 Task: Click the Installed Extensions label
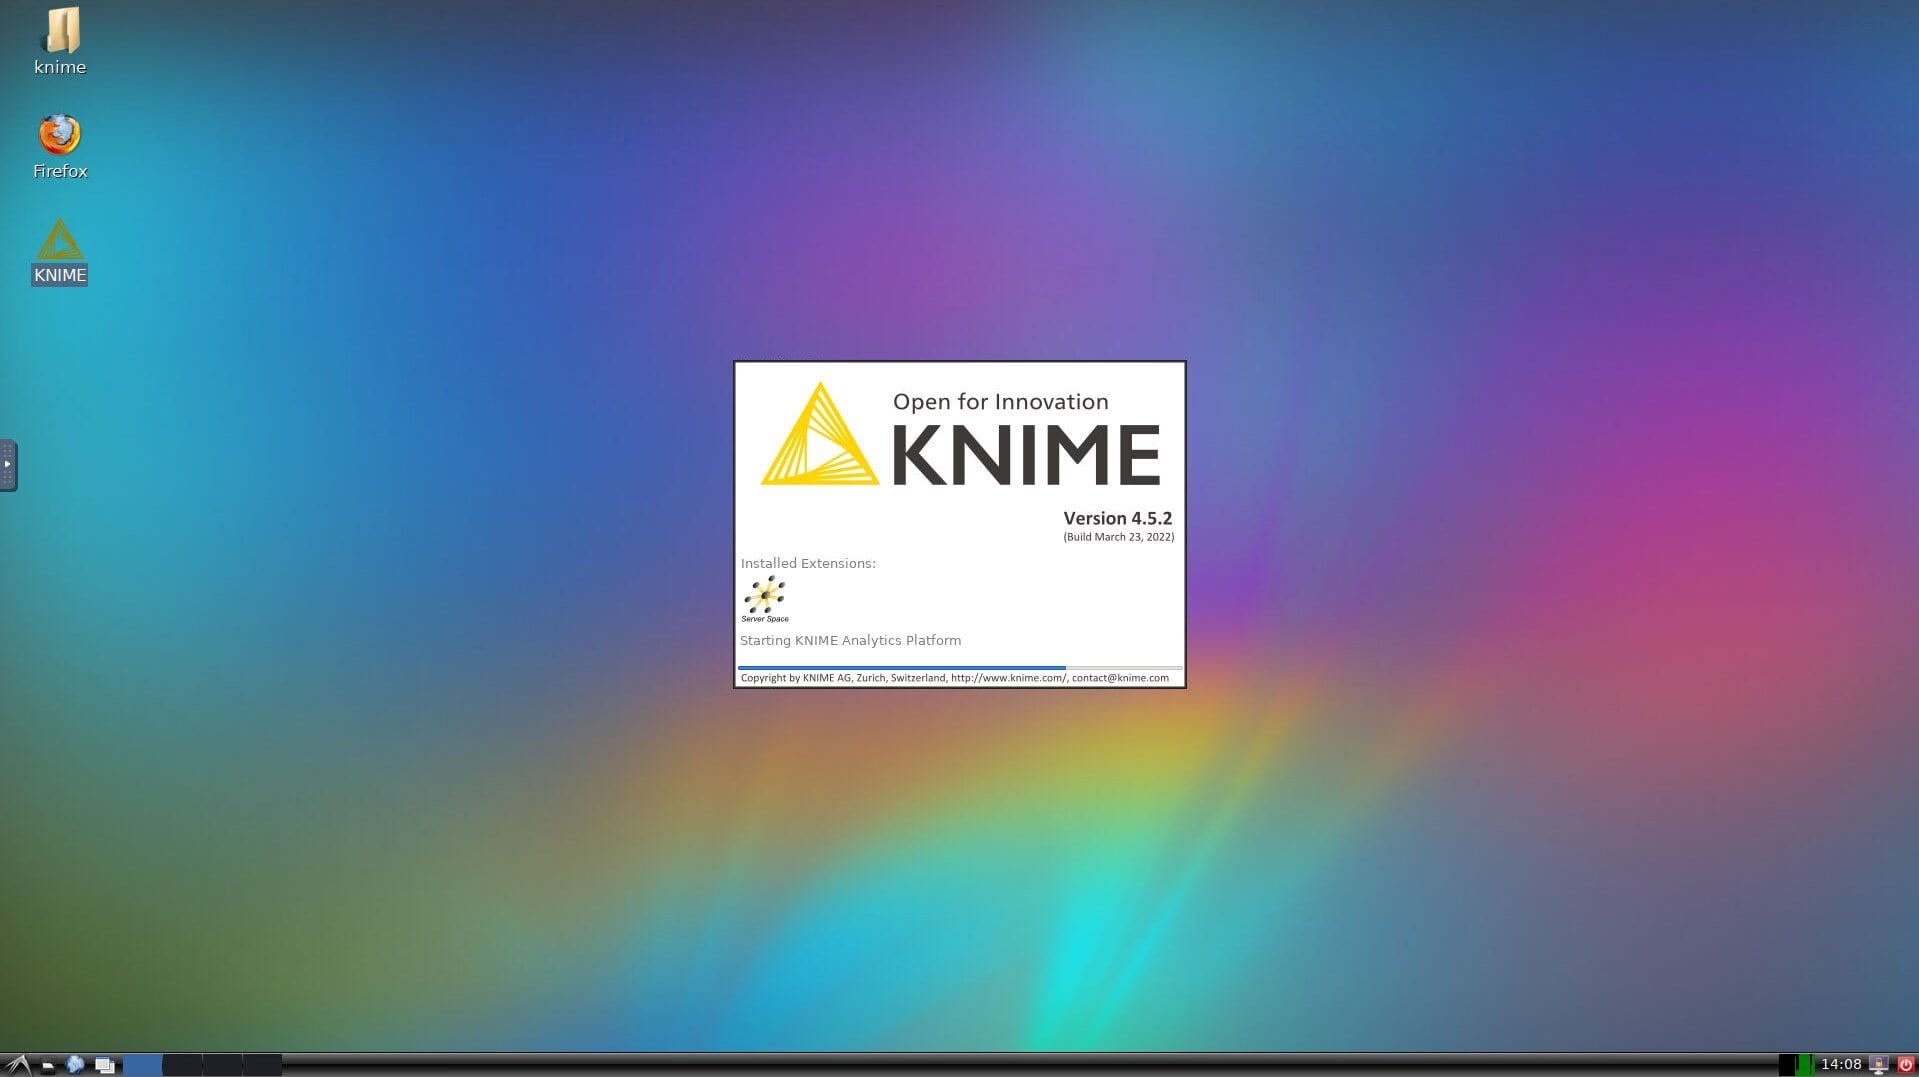[x=808, y=563]
